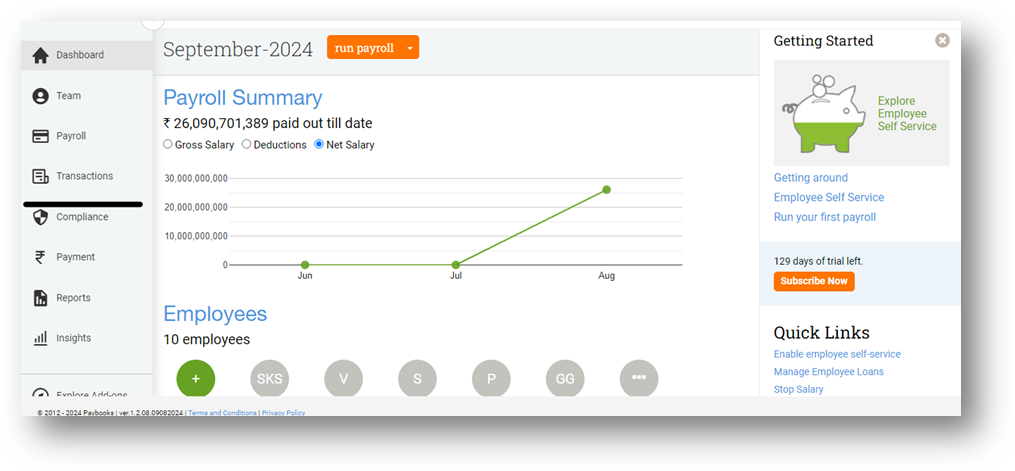The height and width of the screenshot is (471, 1015).
Task: Open employee S avatar
Action: click(417, 378)
